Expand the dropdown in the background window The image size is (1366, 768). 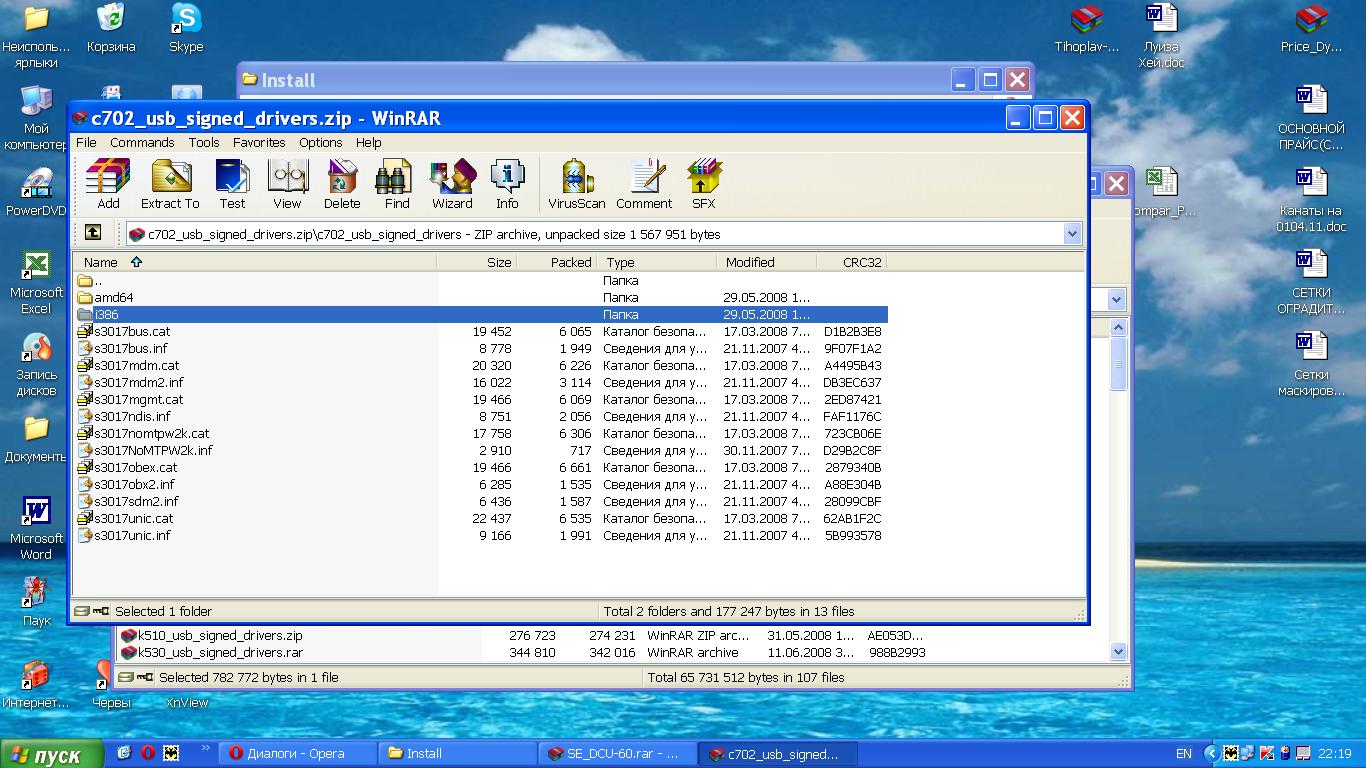click(x=1117, y=299)
